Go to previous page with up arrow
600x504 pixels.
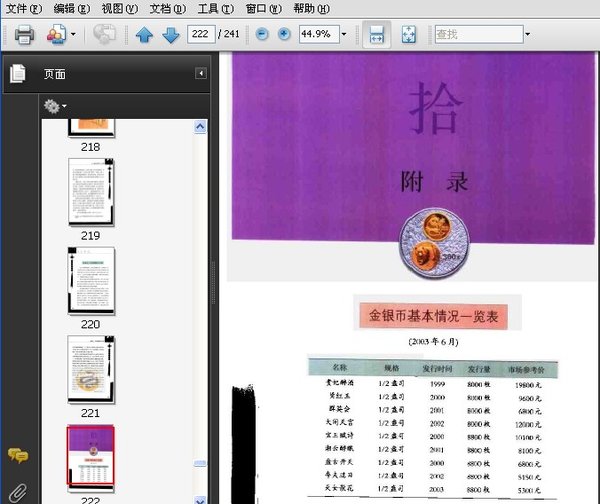[x=144, y=35]
